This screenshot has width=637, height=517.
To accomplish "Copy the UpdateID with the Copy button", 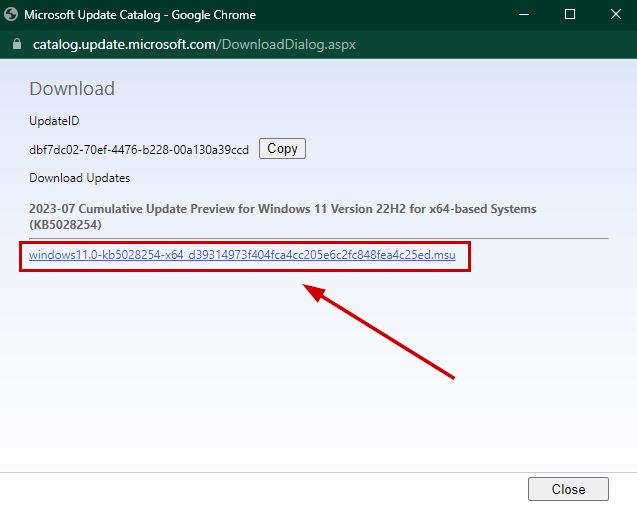I will point(282,149).
